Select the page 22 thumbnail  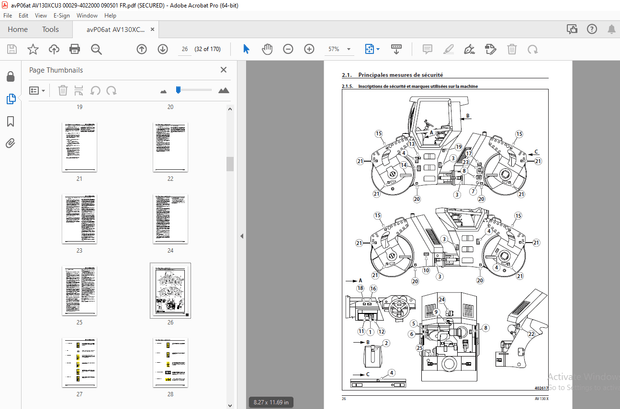(170, 147)
